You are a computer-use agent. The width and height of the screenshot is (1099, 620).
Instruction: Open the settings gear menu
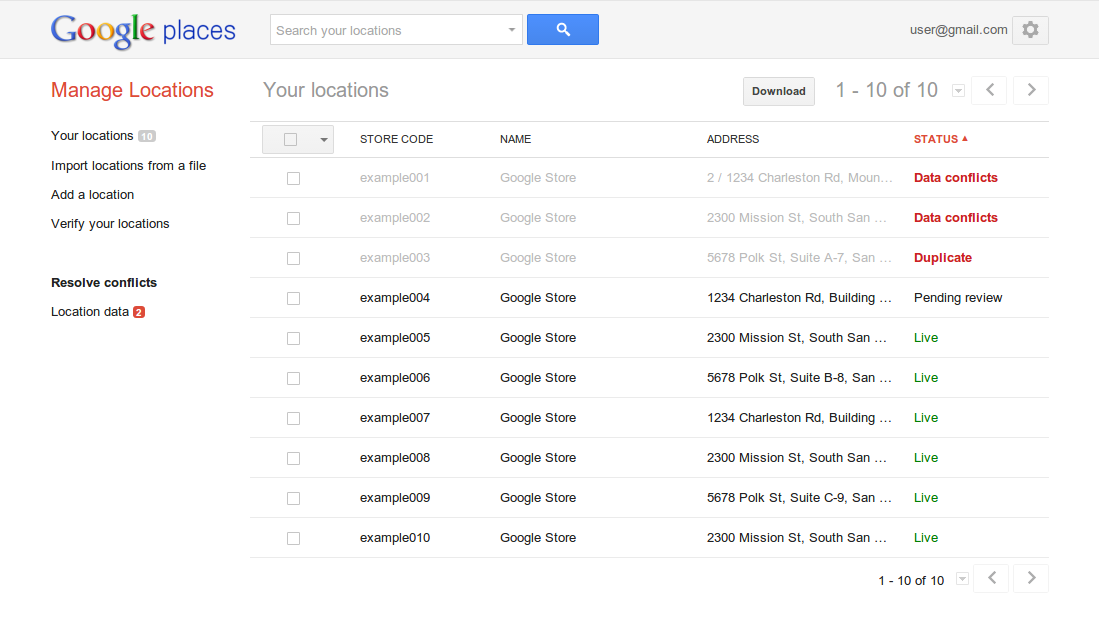tap(1030, 30)
